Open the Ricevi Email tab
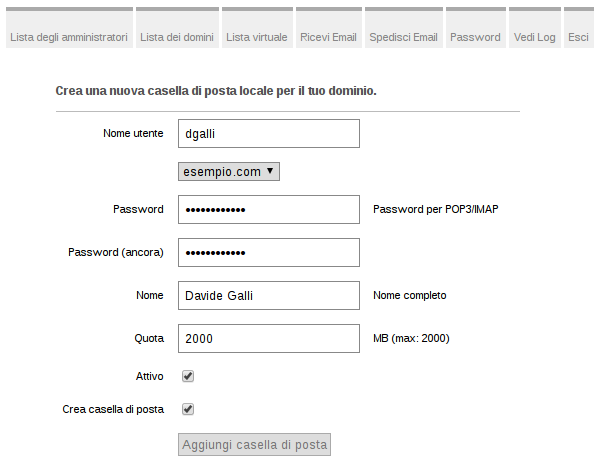Image resolution: width=600 pixels, height=465 pixels. point(328,37)
